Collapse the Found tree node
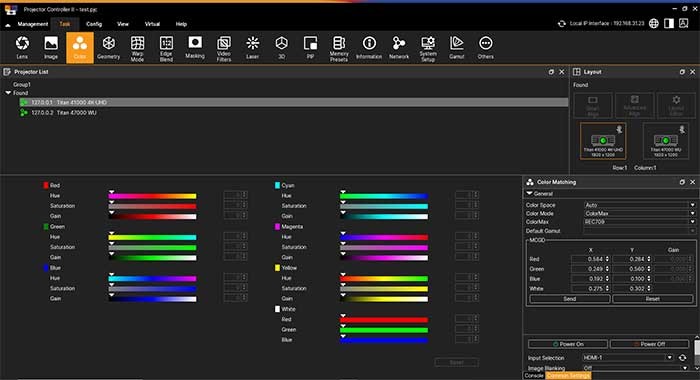The image size is (700, 380). (8, 93)
